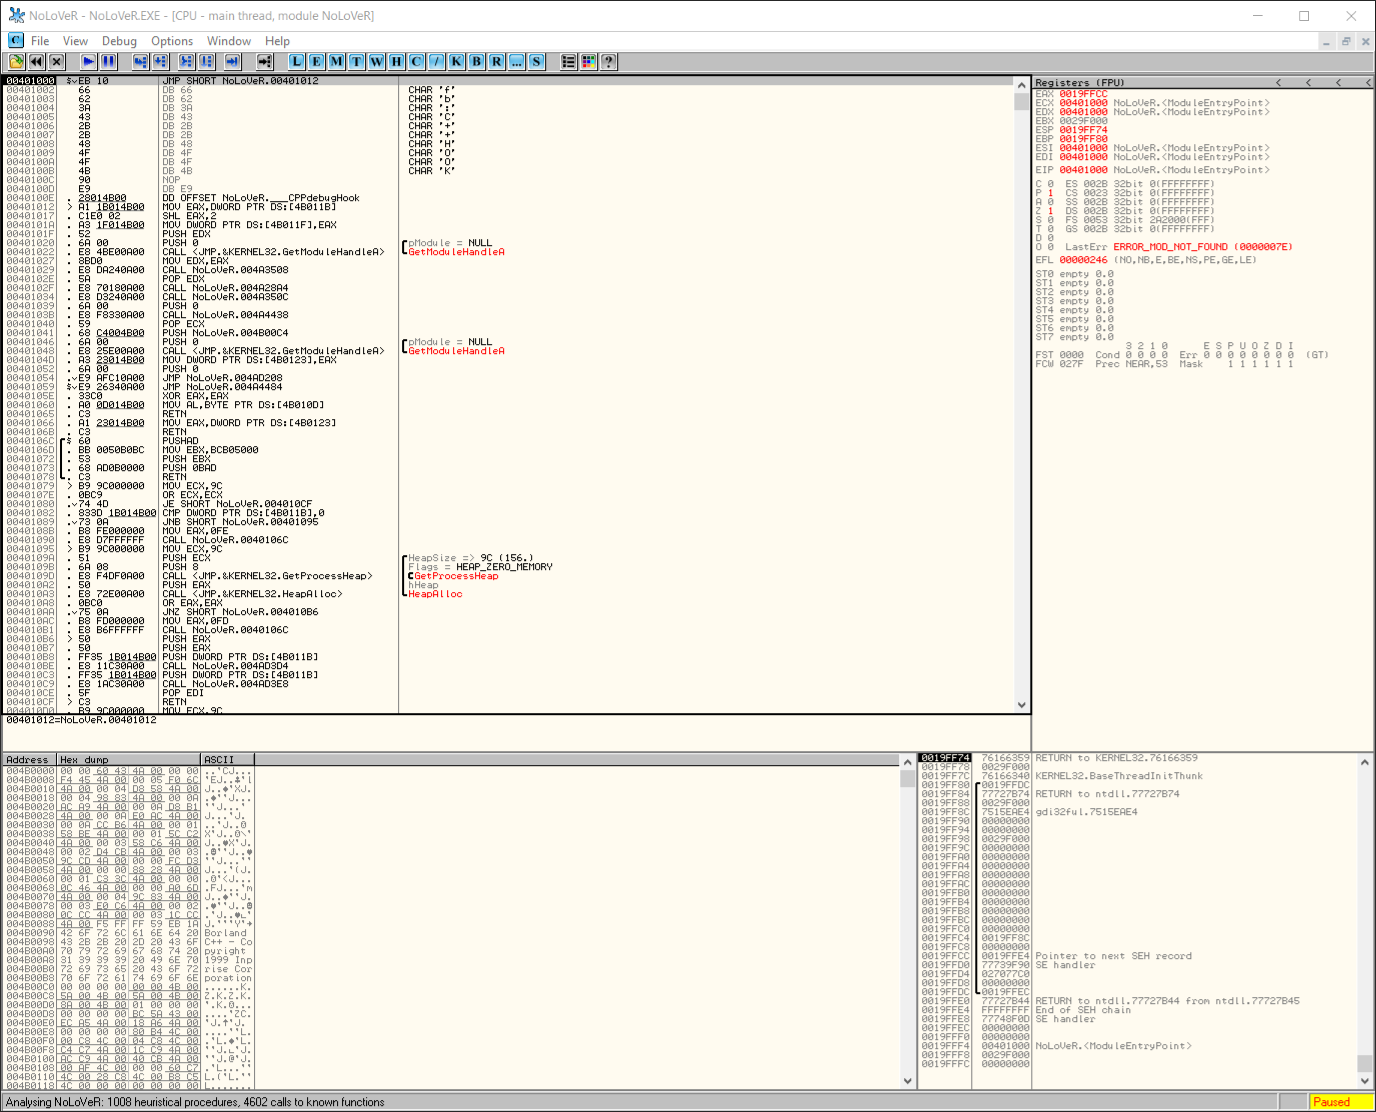Open the View menu
The width and height of the screenshot is (1376, 1112).
76,41
